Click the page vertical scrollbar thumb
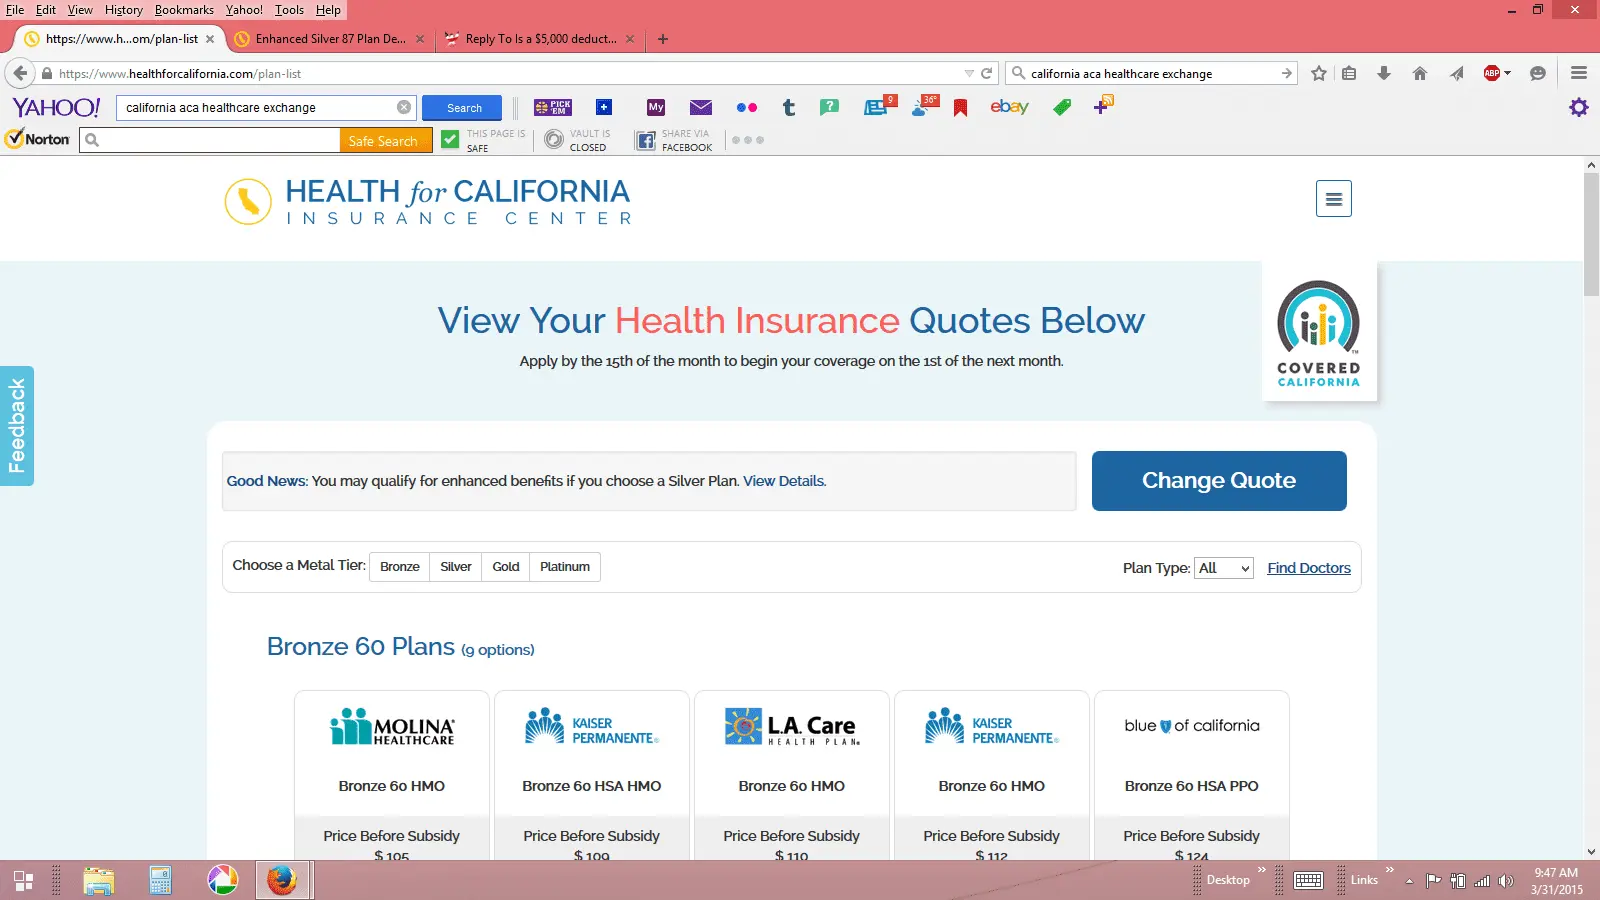 pos(1591,235)
